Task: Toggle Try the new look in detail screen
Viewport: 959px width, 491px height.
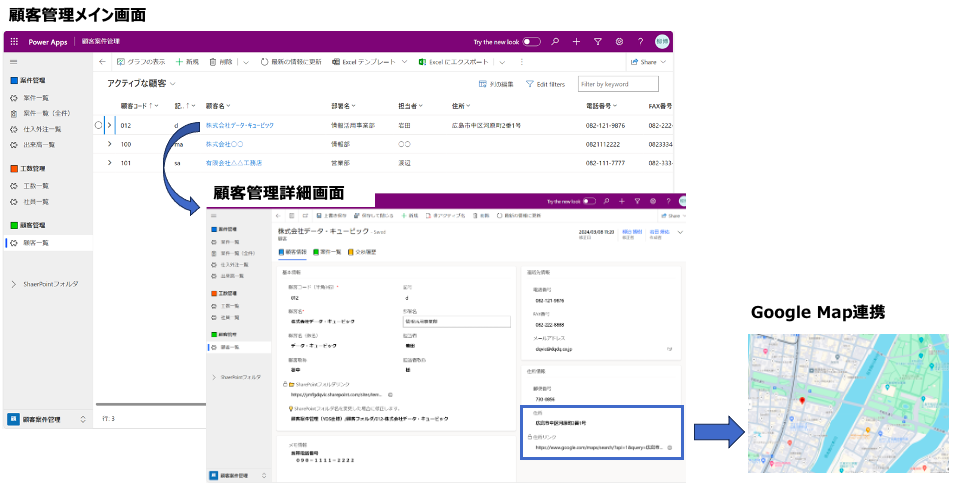Action: (x=590, y=201)
